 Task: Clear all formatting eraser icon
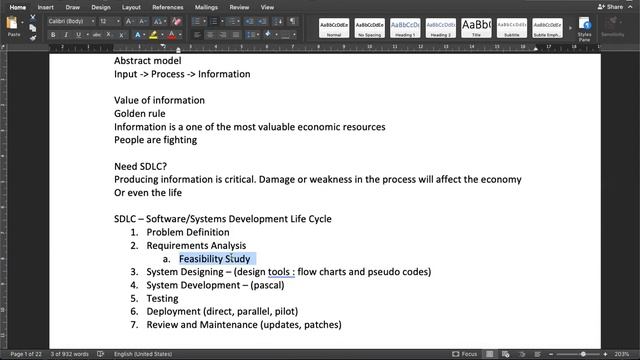coord(176,21)
